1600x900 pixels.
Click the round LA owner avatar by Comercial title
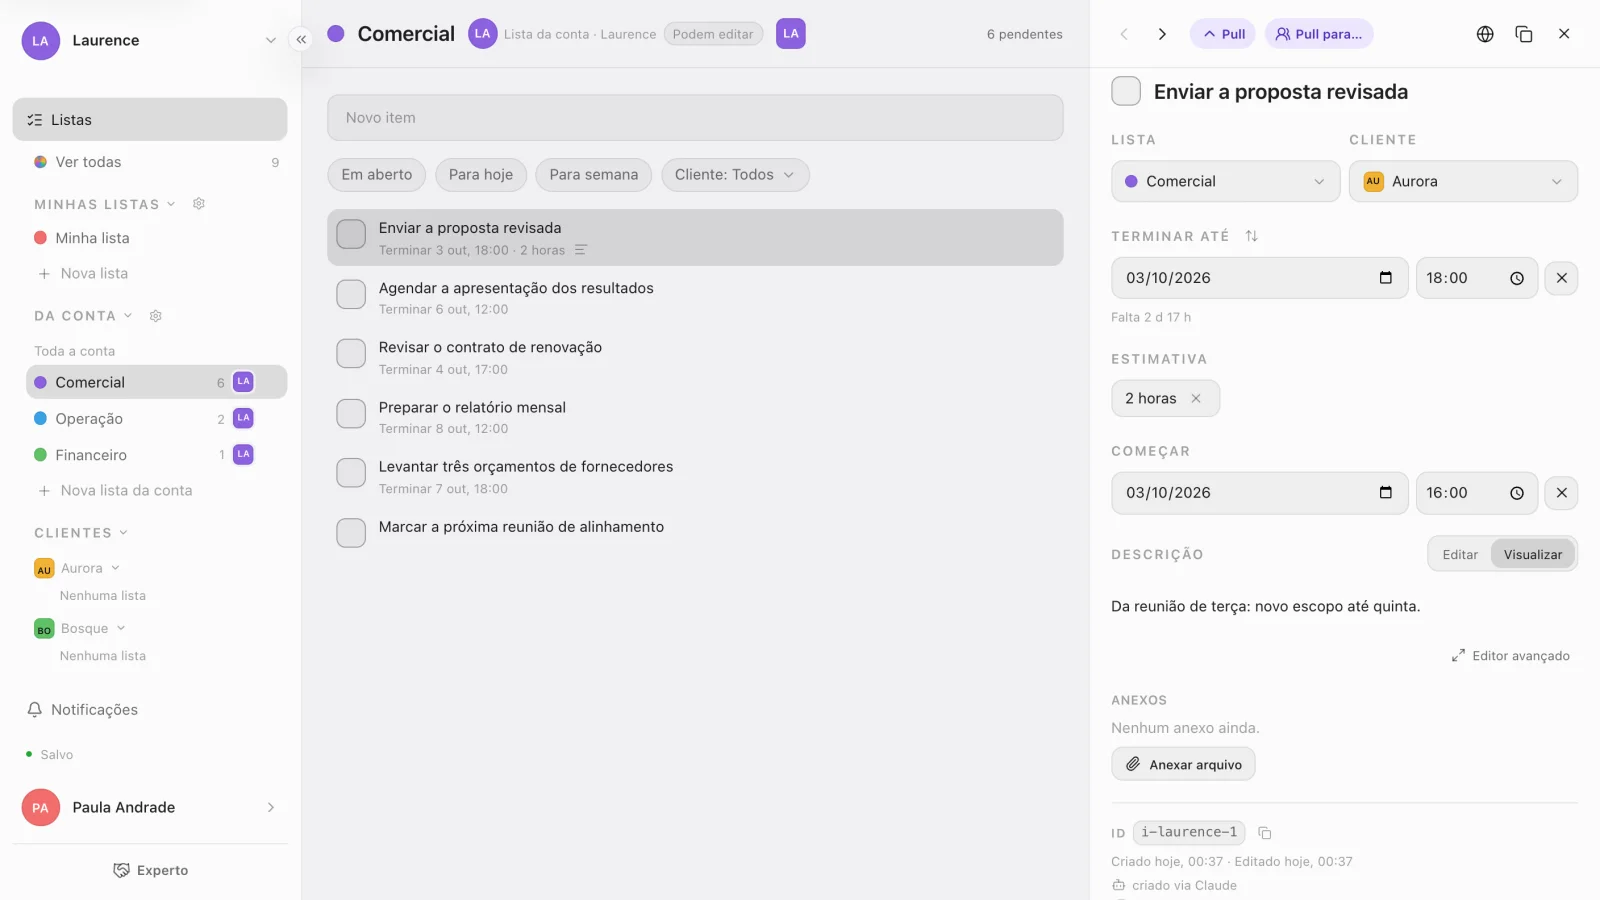point(483,34)
